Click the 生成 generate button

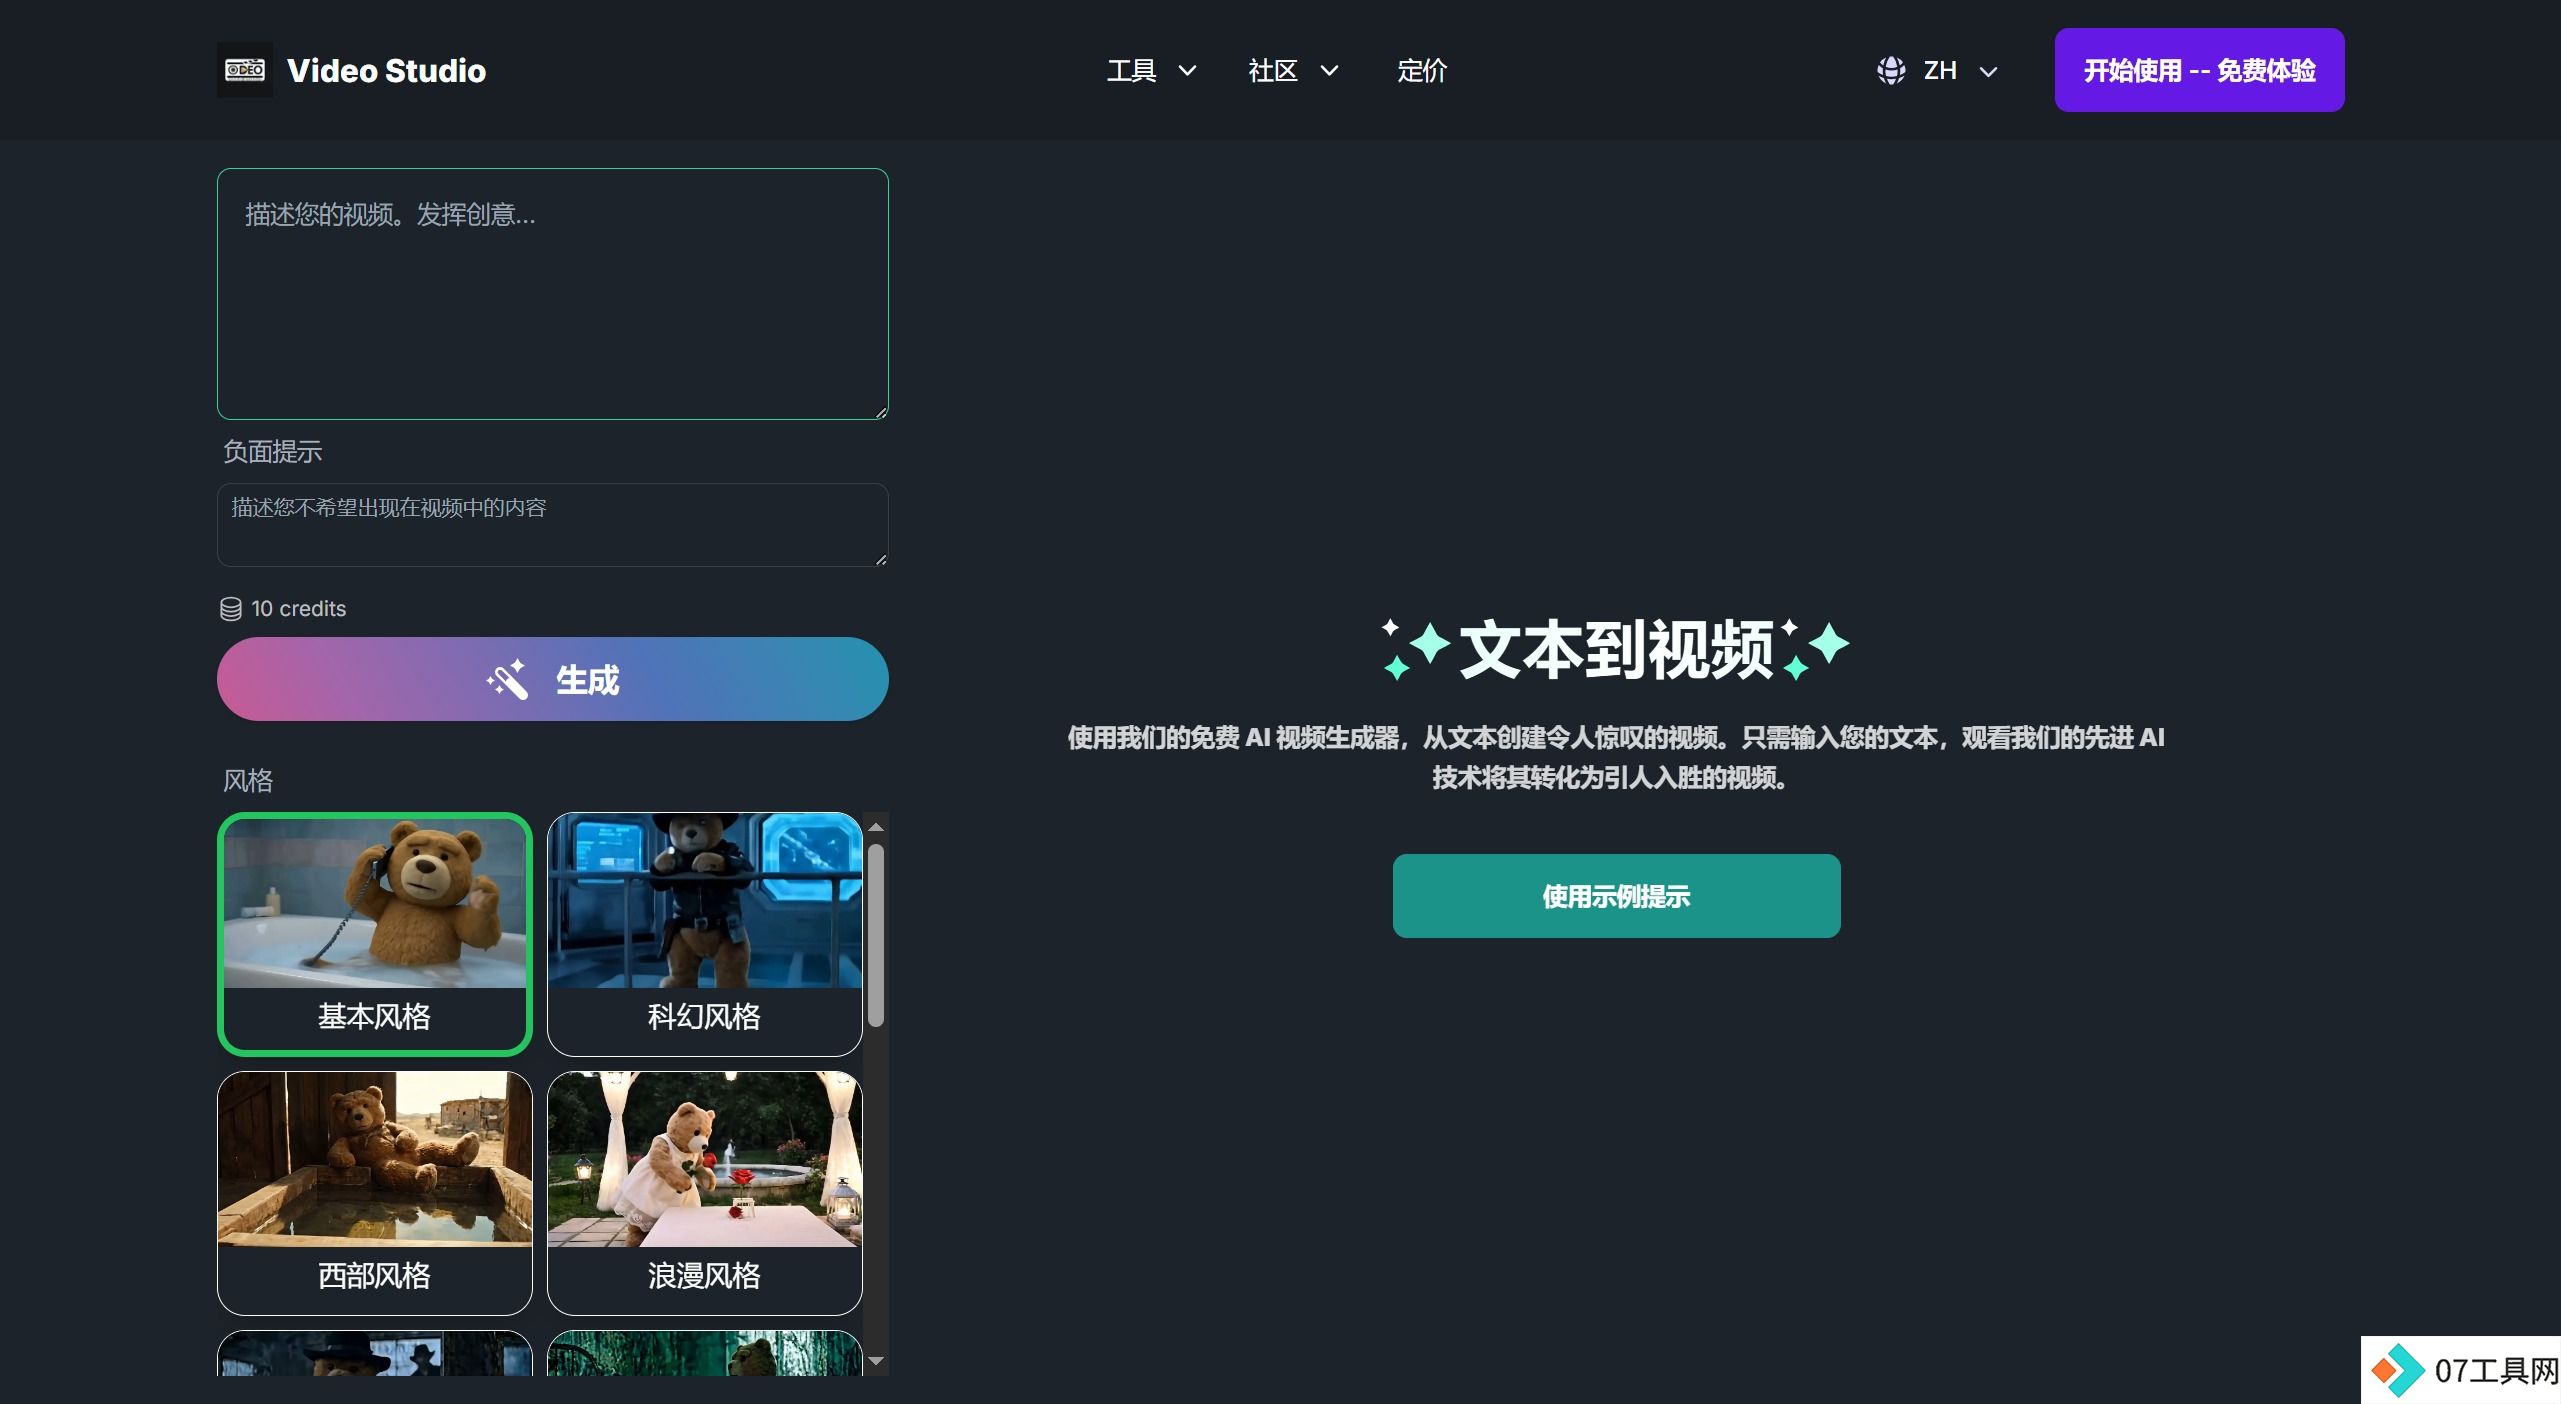pyautogui.click(x=553, y=679)
